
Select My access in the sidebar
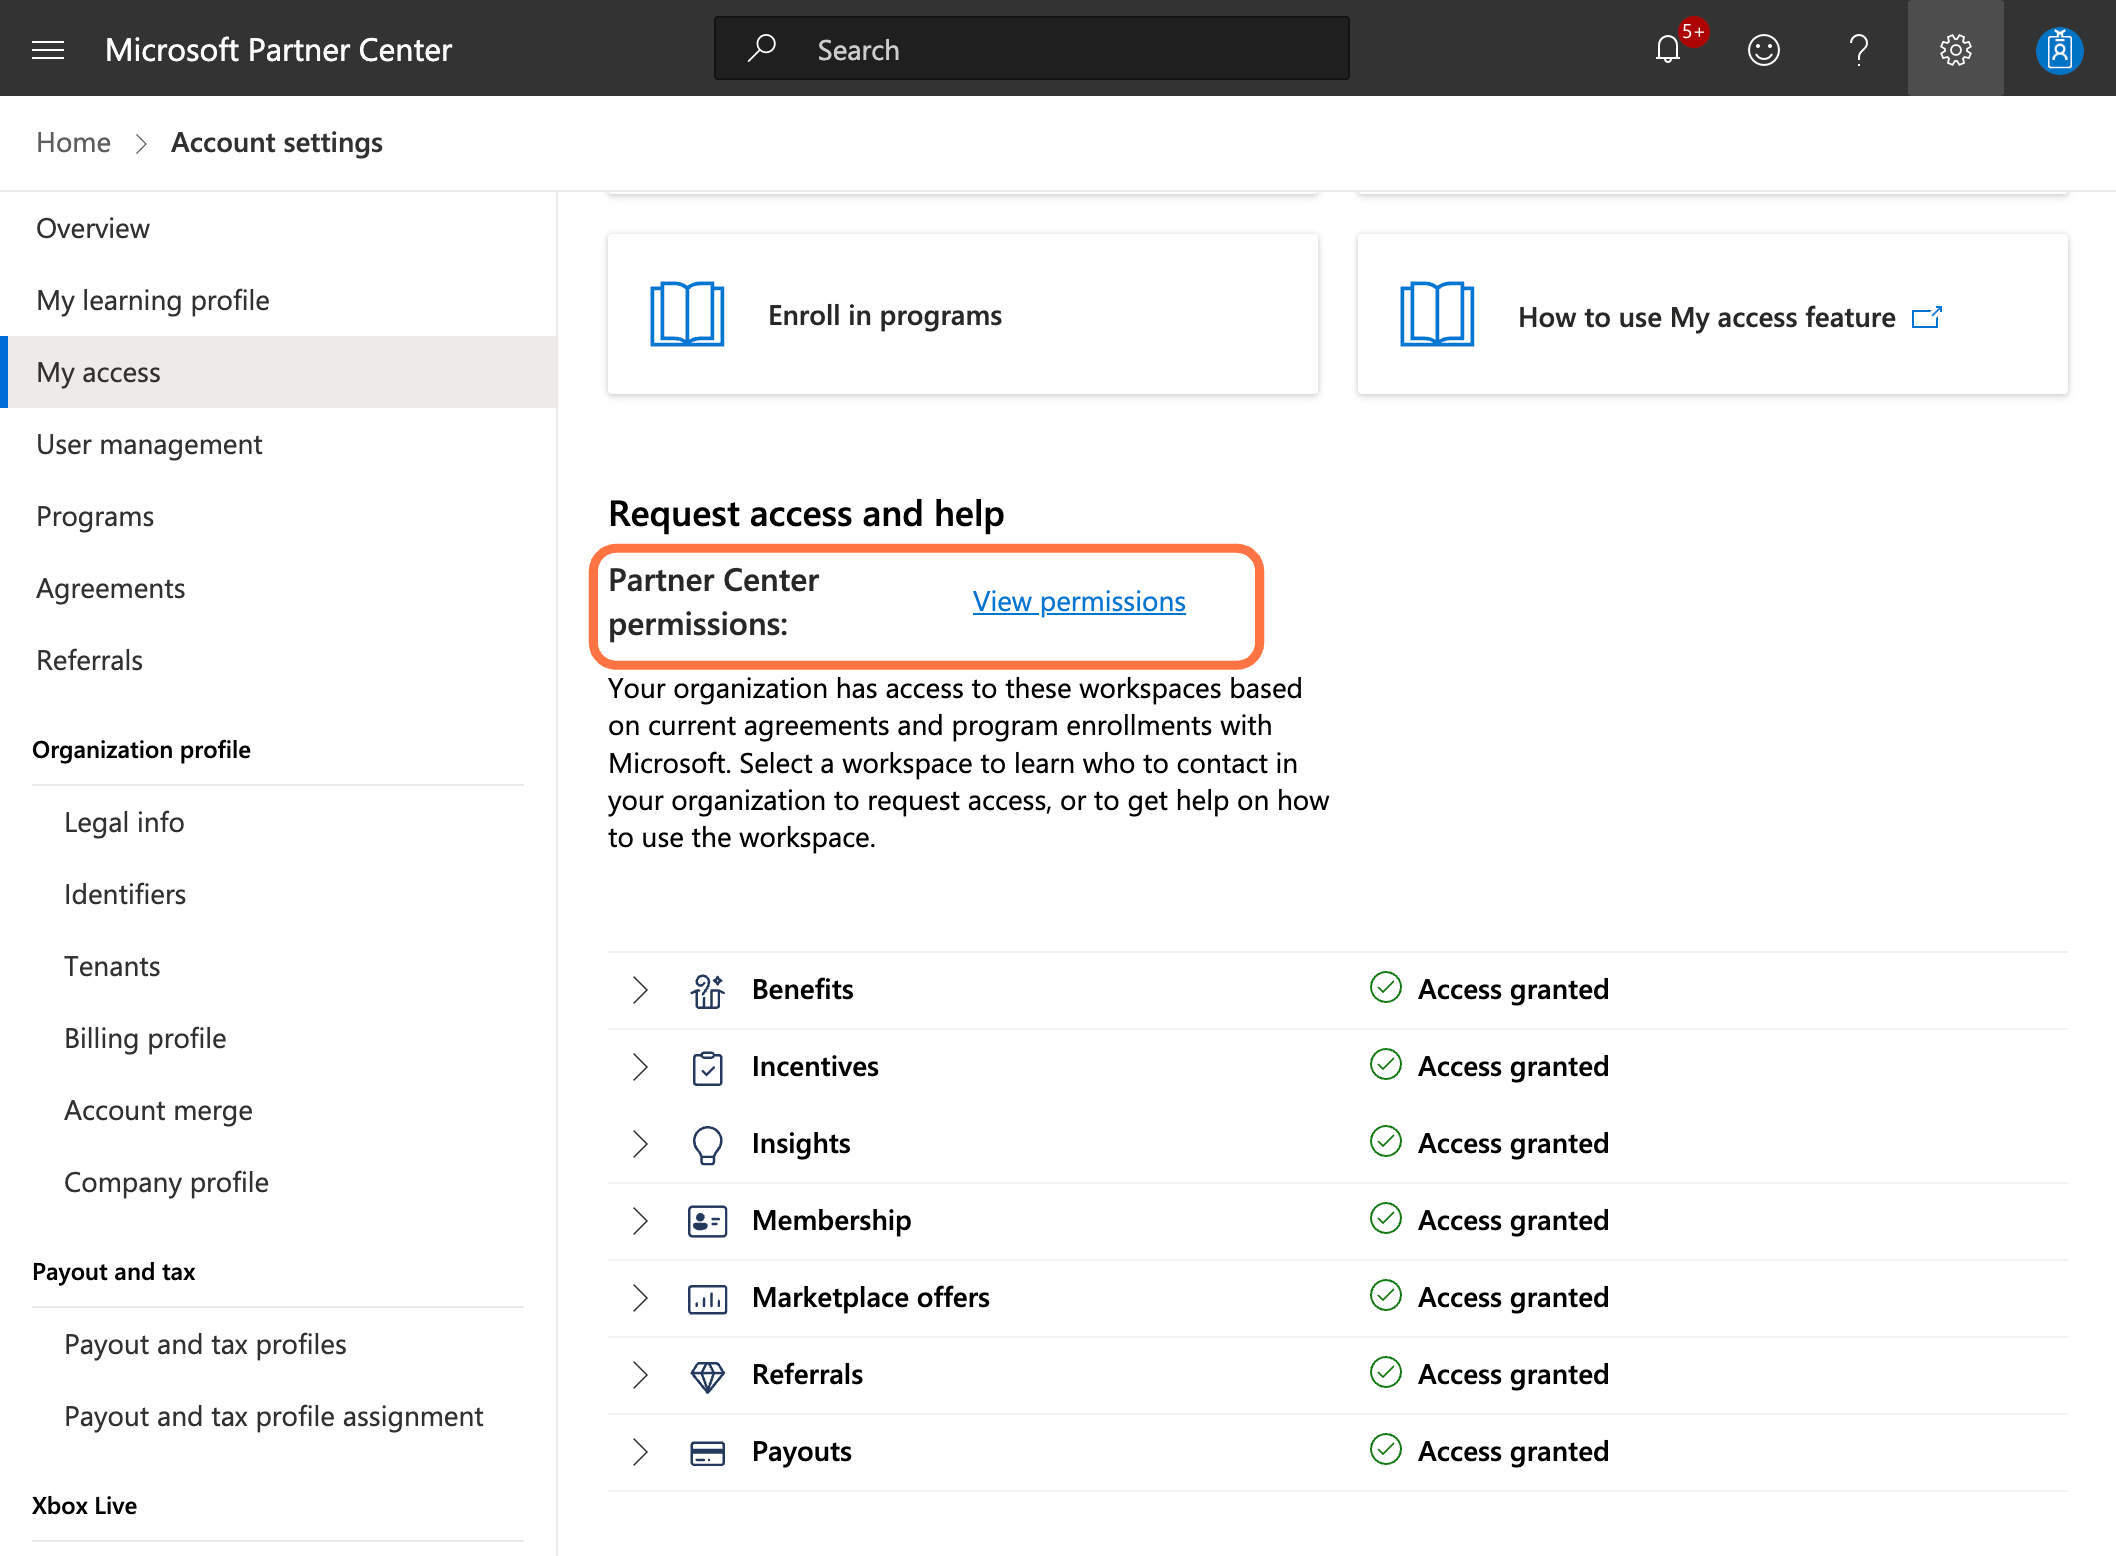(x=278, y=372)
